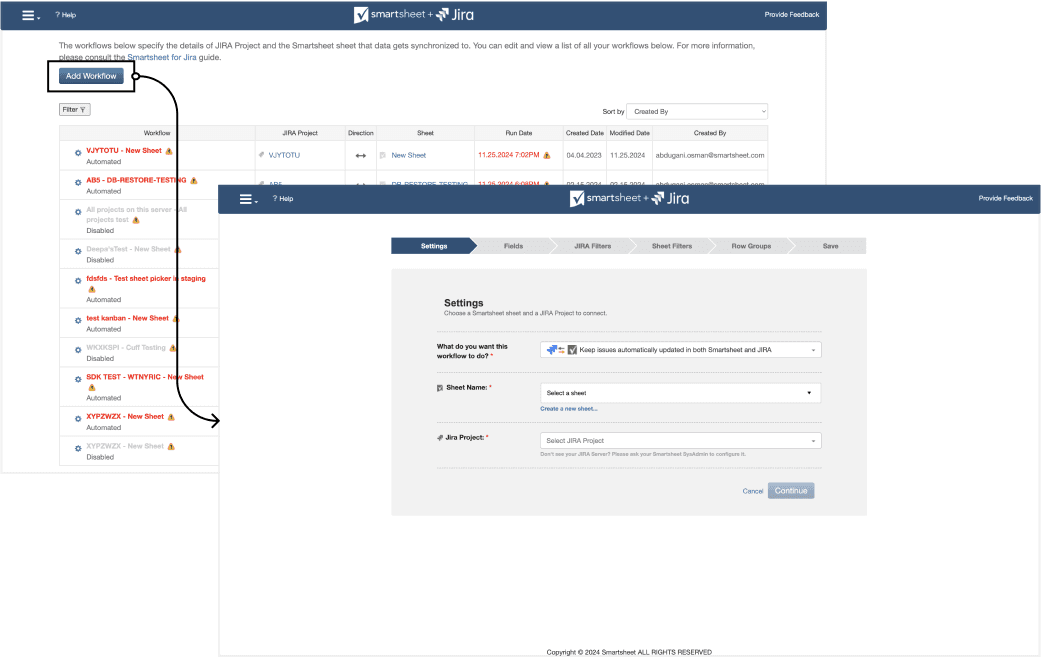
Task: Select the Settings wizard step
Action: pyautogui.click(x=434, y=246)
